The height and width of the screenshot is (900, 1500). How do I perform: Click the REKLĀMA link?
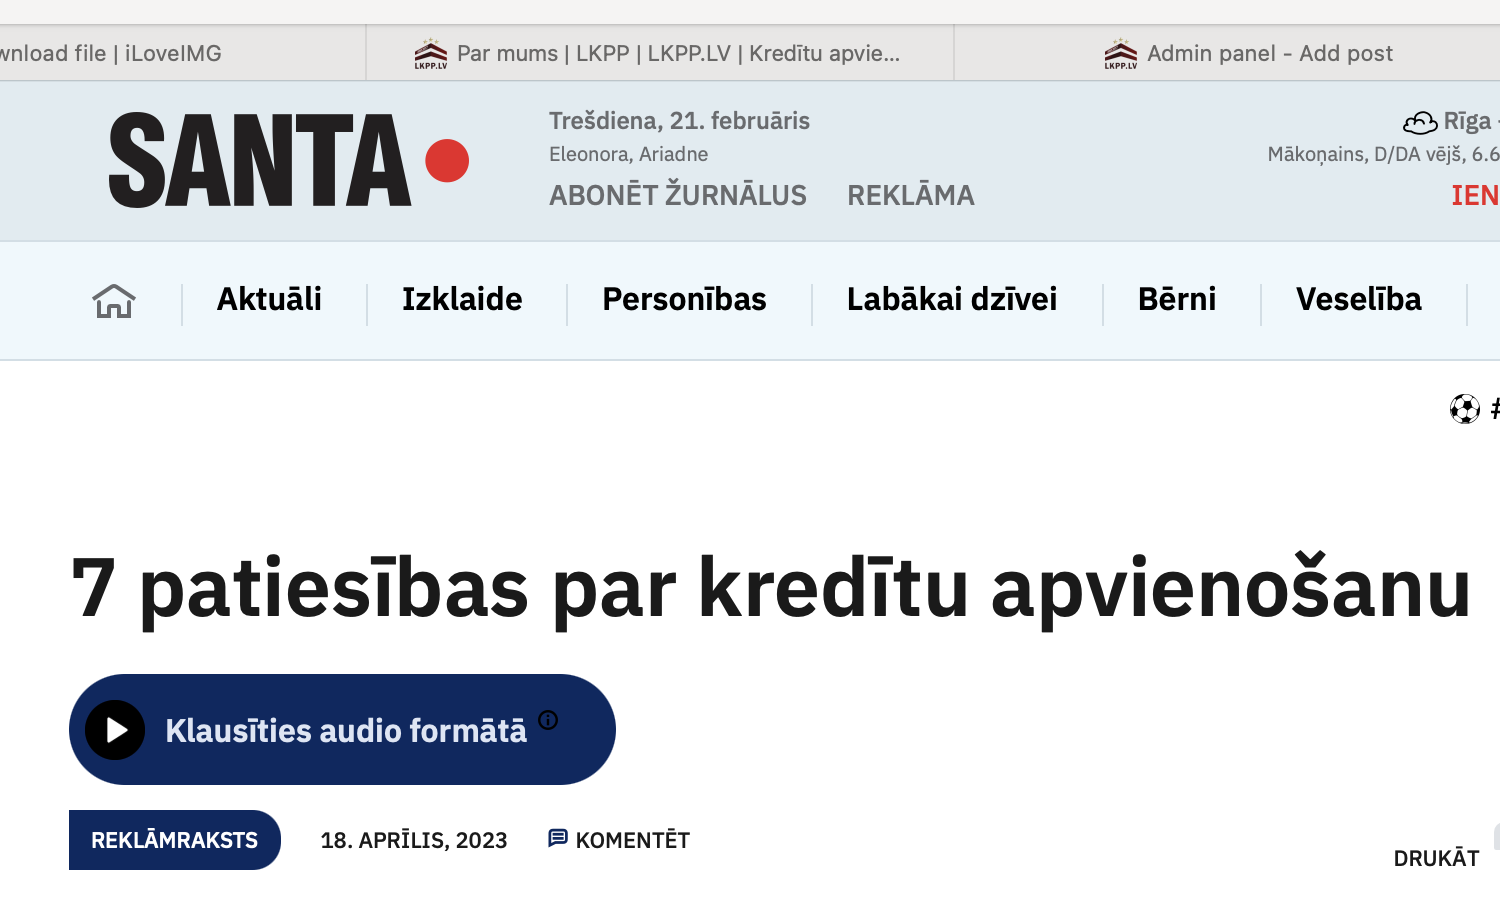[x=911, y=195]
